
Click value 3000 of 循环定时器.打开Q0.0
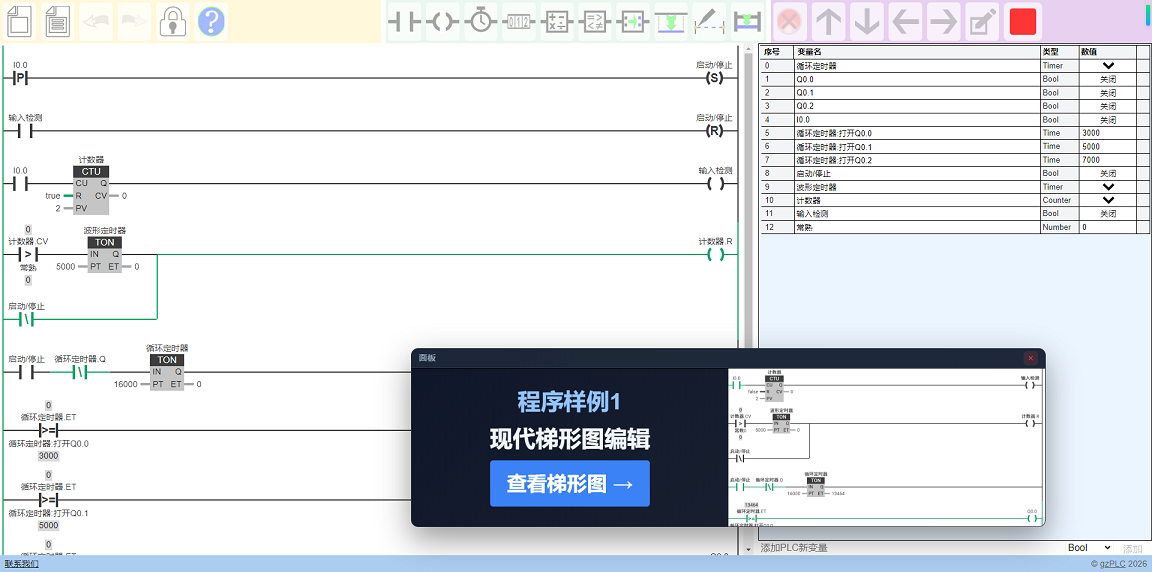1108,133
